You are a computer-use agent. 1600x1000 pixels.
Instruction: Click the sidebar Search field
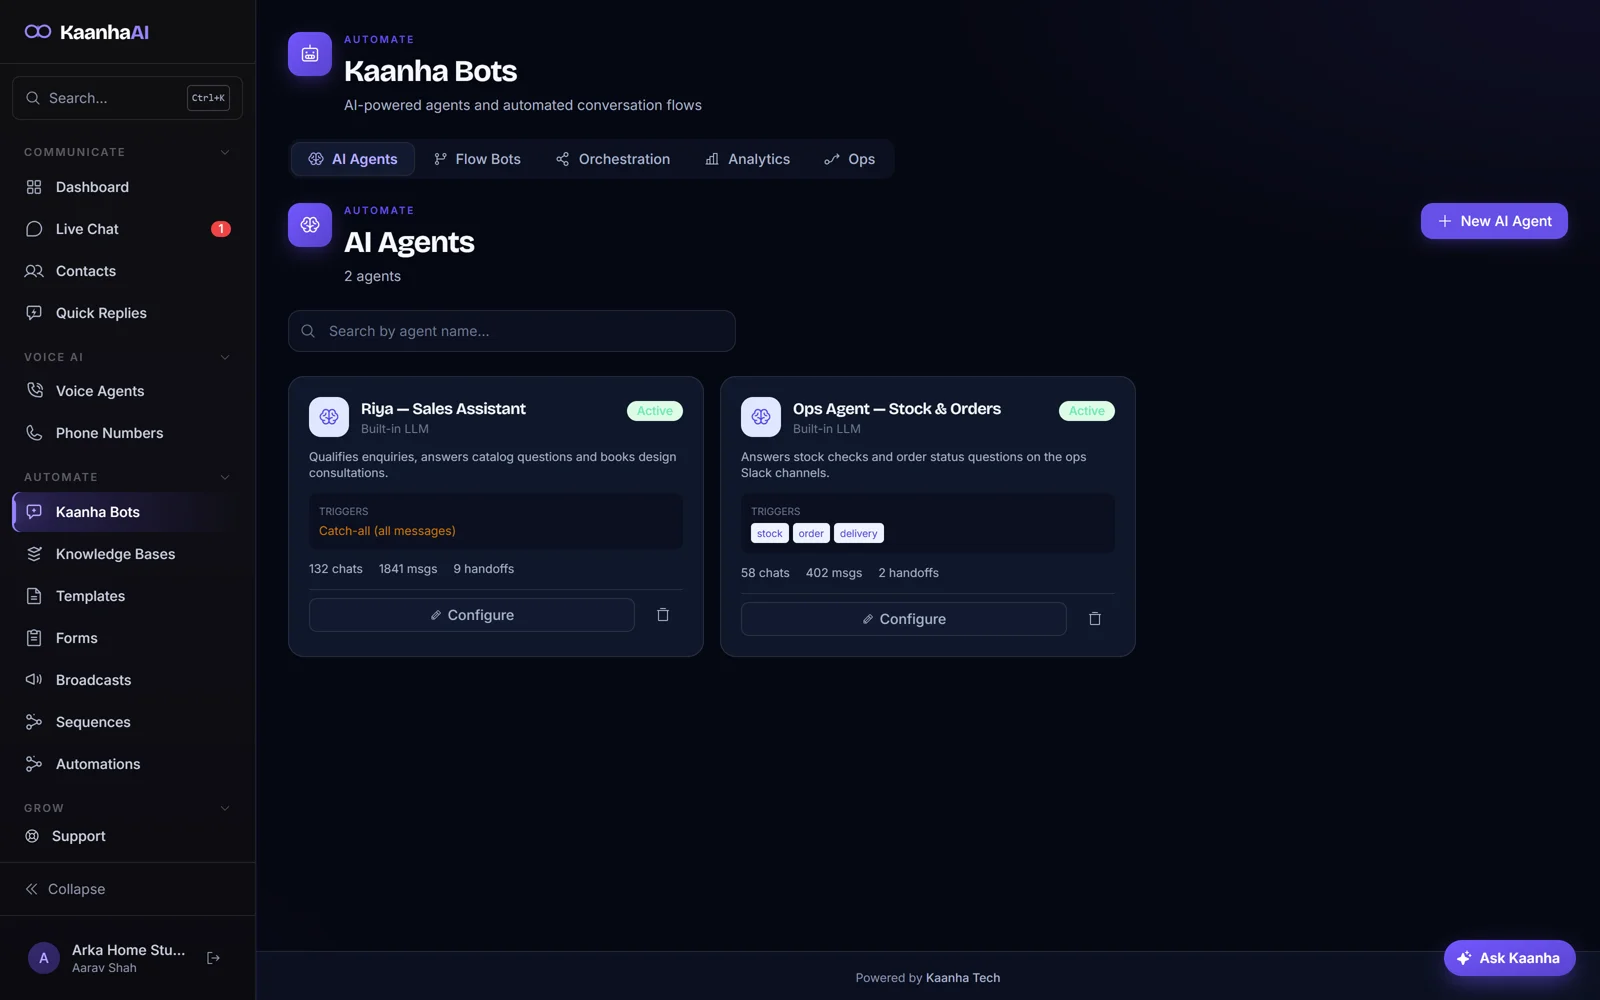click(x=127, y=98)
